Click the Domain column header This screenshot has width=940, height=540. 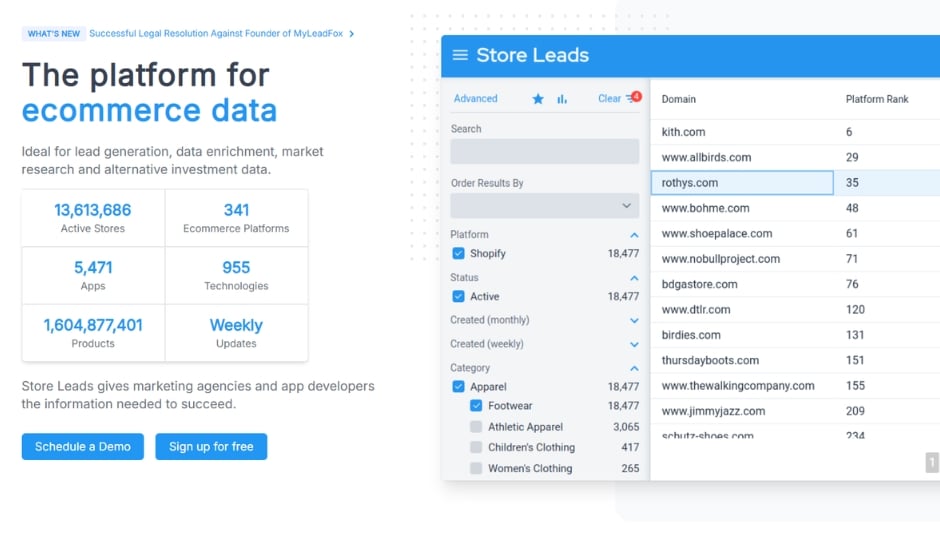click(679, 99)
